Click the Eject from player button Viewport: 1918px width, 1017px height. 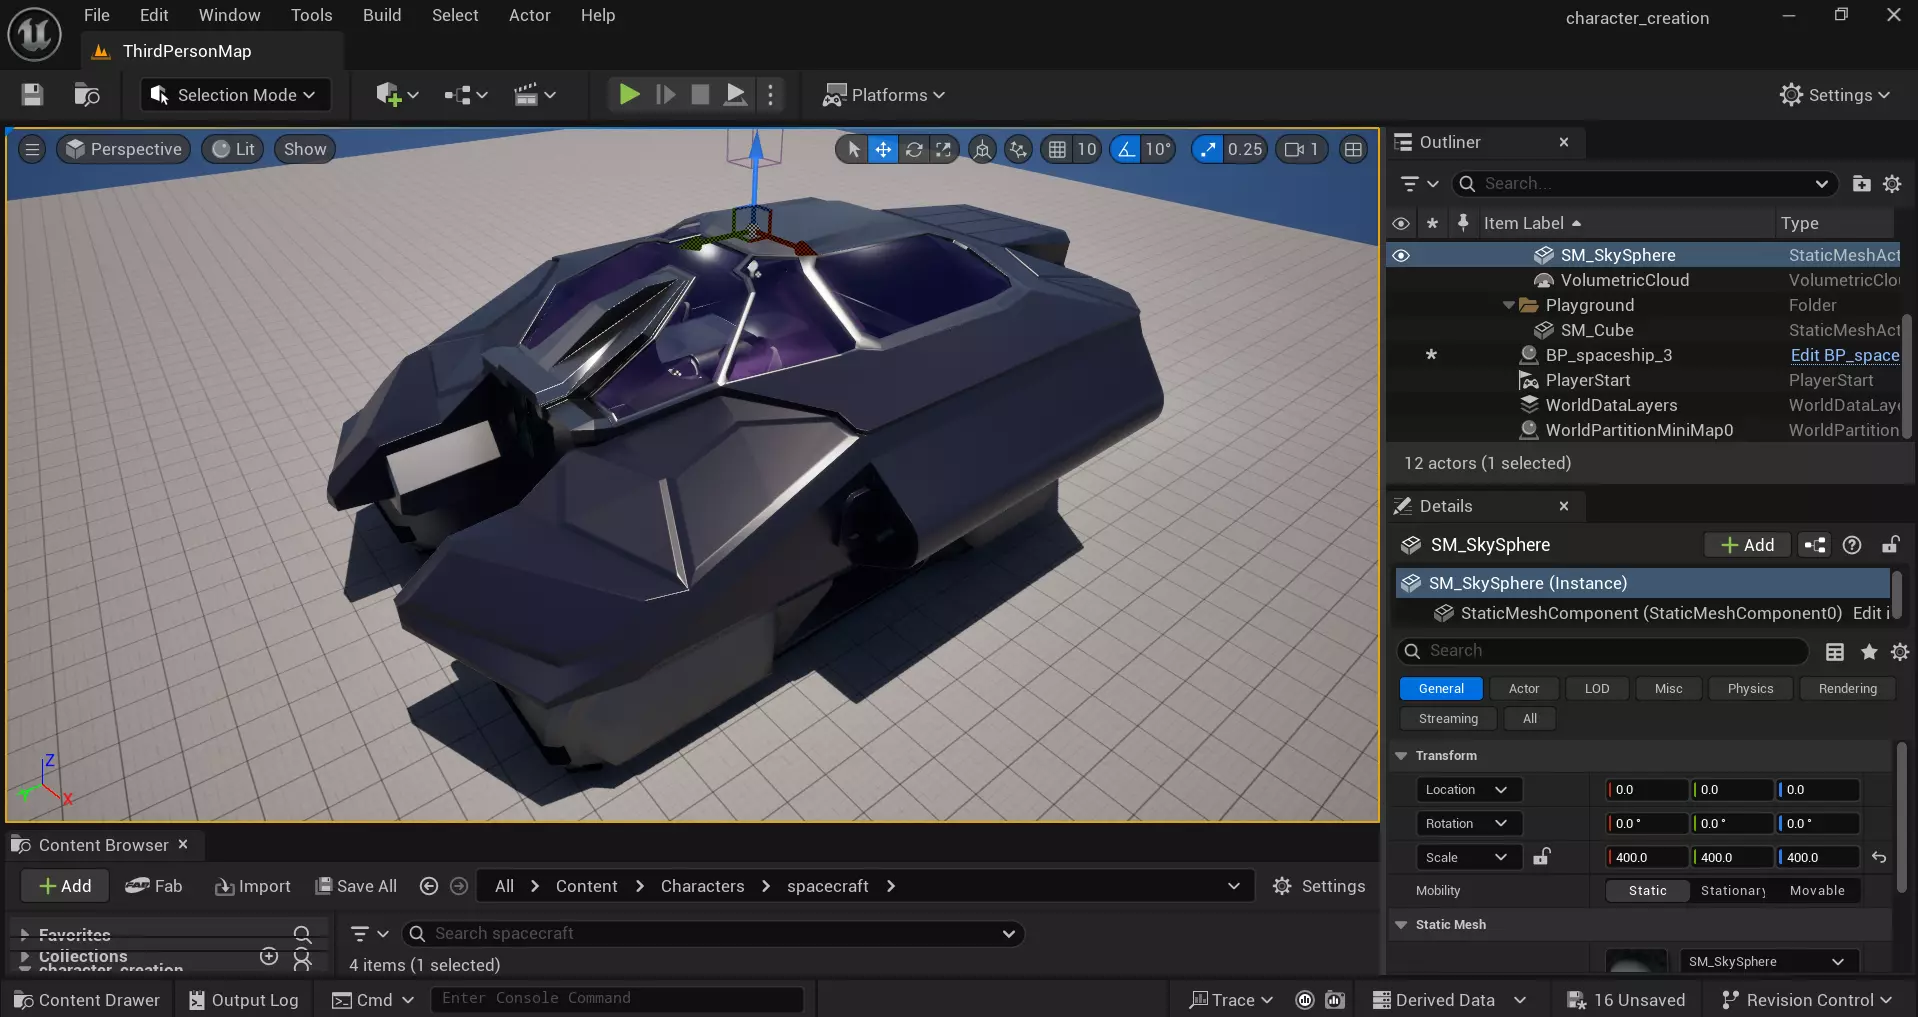[x=735, y=95]
